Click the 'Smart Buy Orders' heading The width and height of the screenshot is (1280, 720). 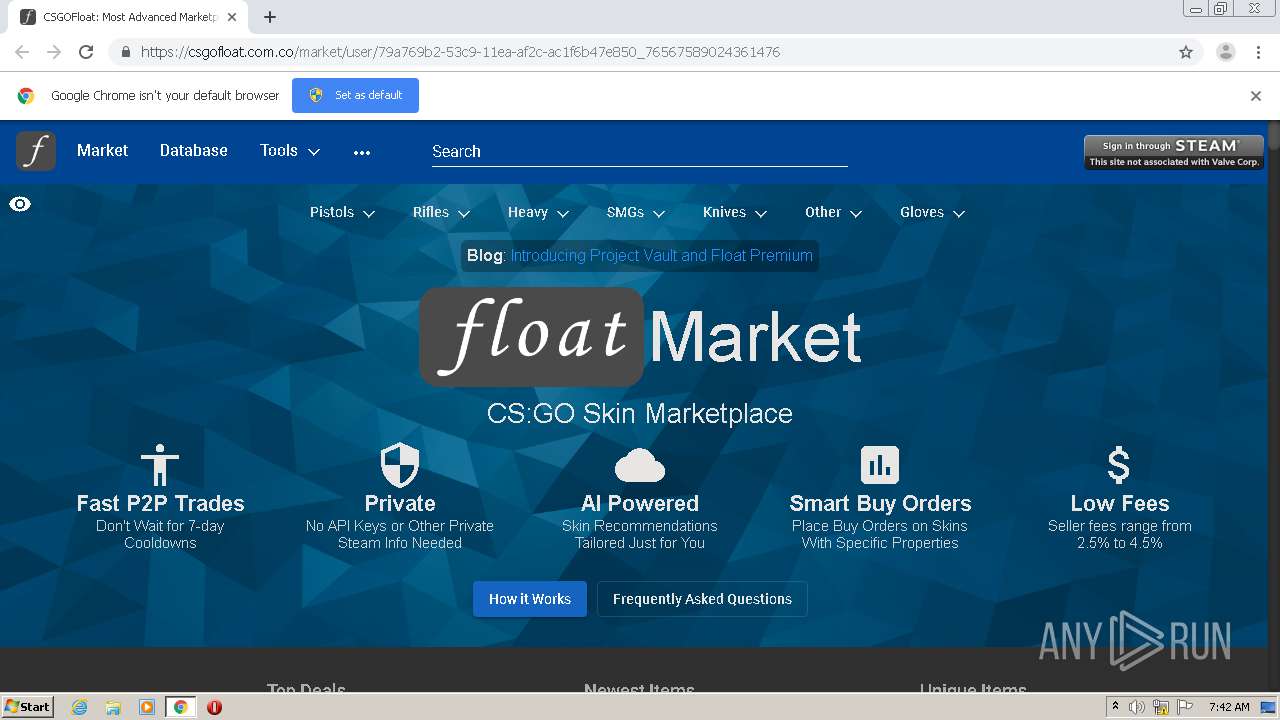(880, 504)
